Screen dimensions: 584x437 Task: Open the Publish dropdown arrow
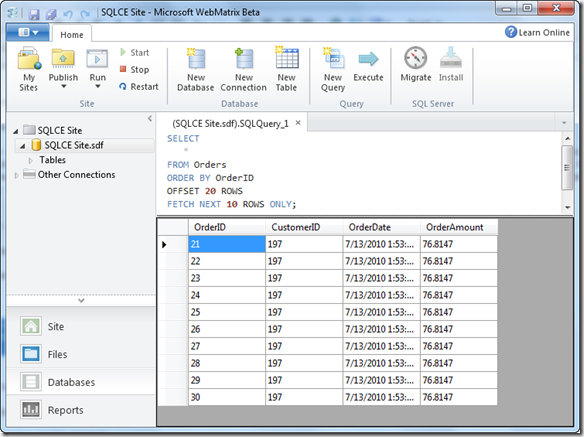tap(63, 87)
